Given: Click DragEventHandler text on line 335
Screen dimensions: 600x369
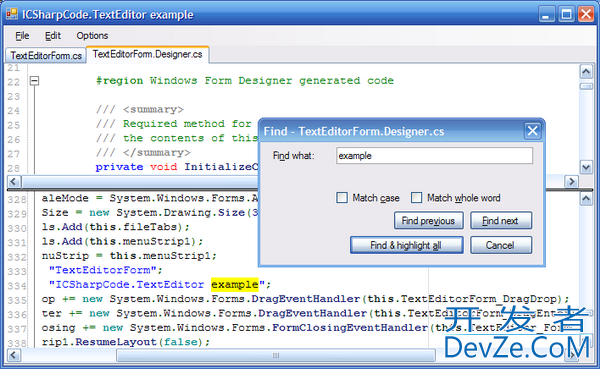Looking at the screenshot, I should 306,299.
